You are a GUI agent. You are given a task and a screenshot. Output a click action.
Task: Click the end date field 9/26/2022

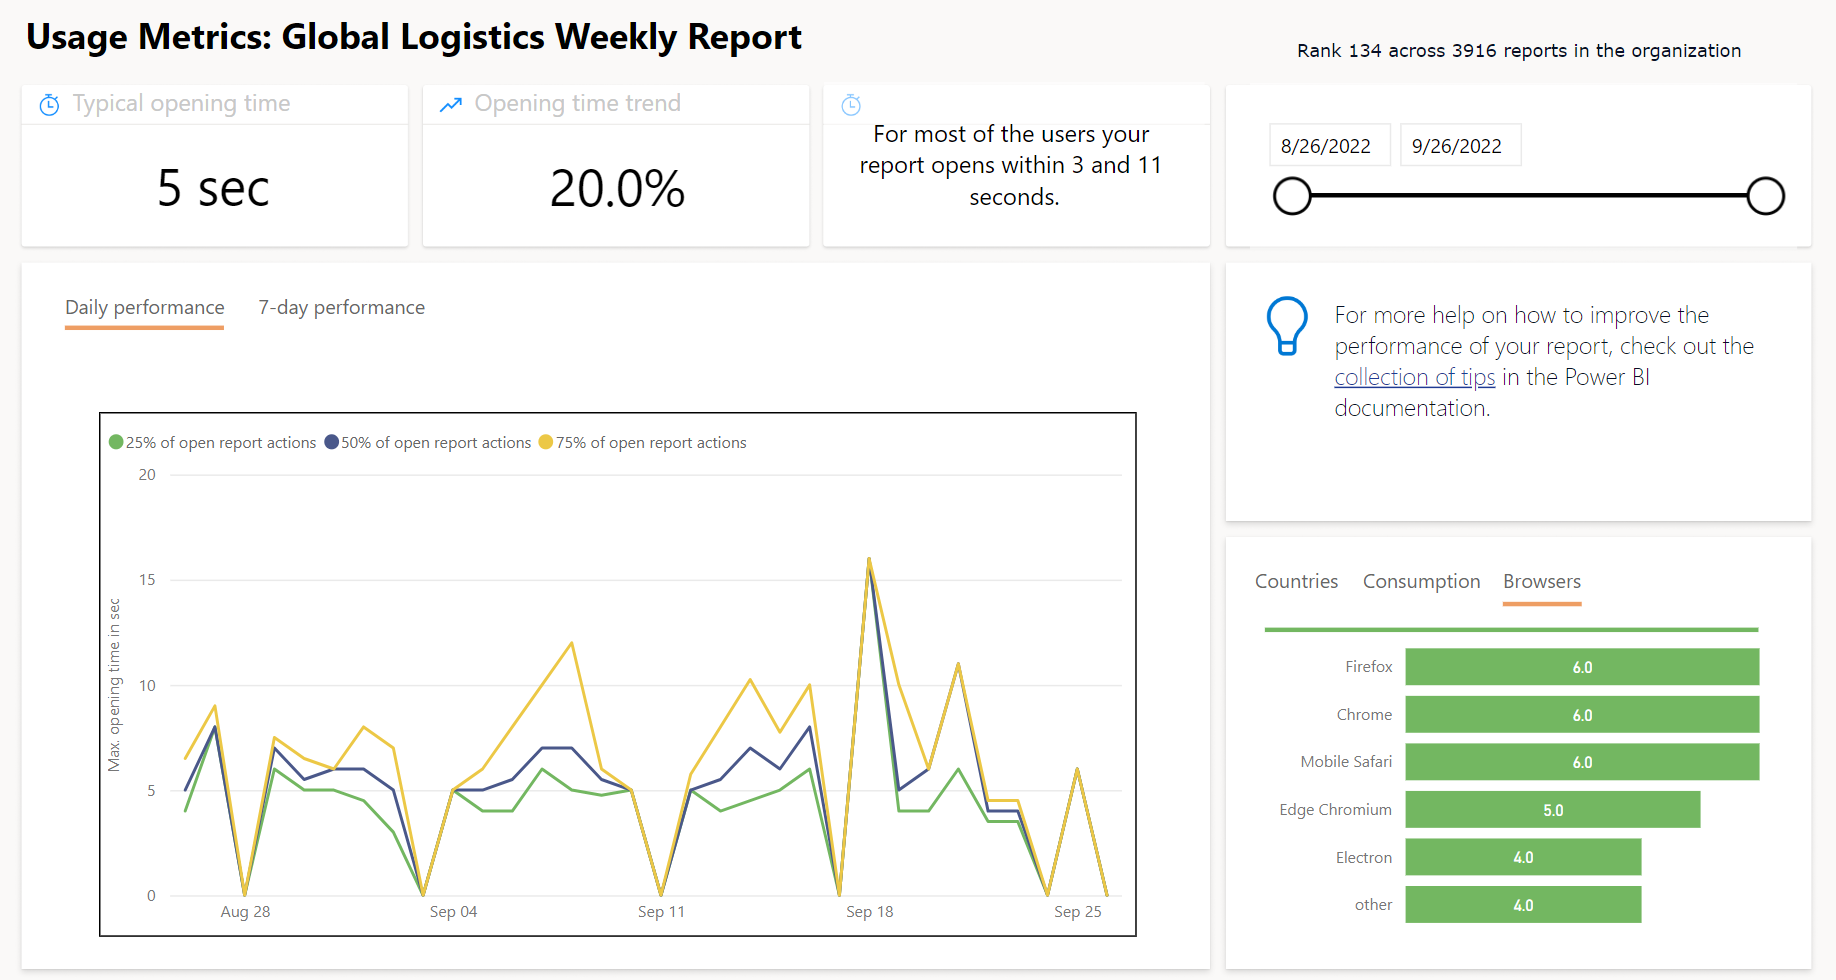click(1457, 146)
